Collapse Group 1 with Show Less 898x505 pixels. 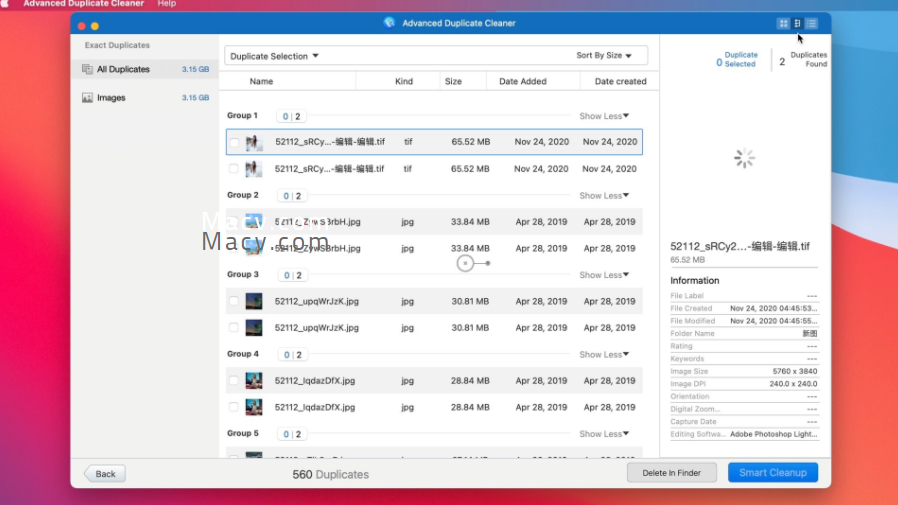tap(604, 116)
